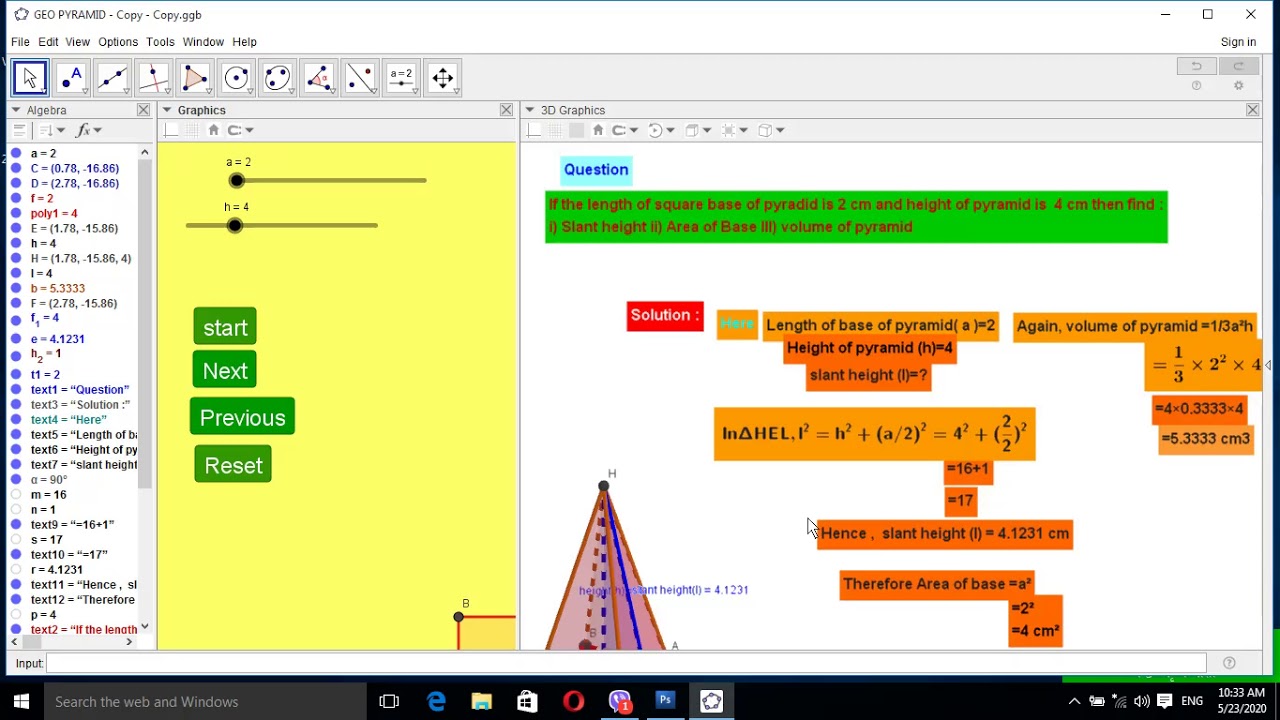This screenshot has width=1280, height=720.
Task: Collapse the Graphics panel title triangle
Action: click(x=167, y=110)
